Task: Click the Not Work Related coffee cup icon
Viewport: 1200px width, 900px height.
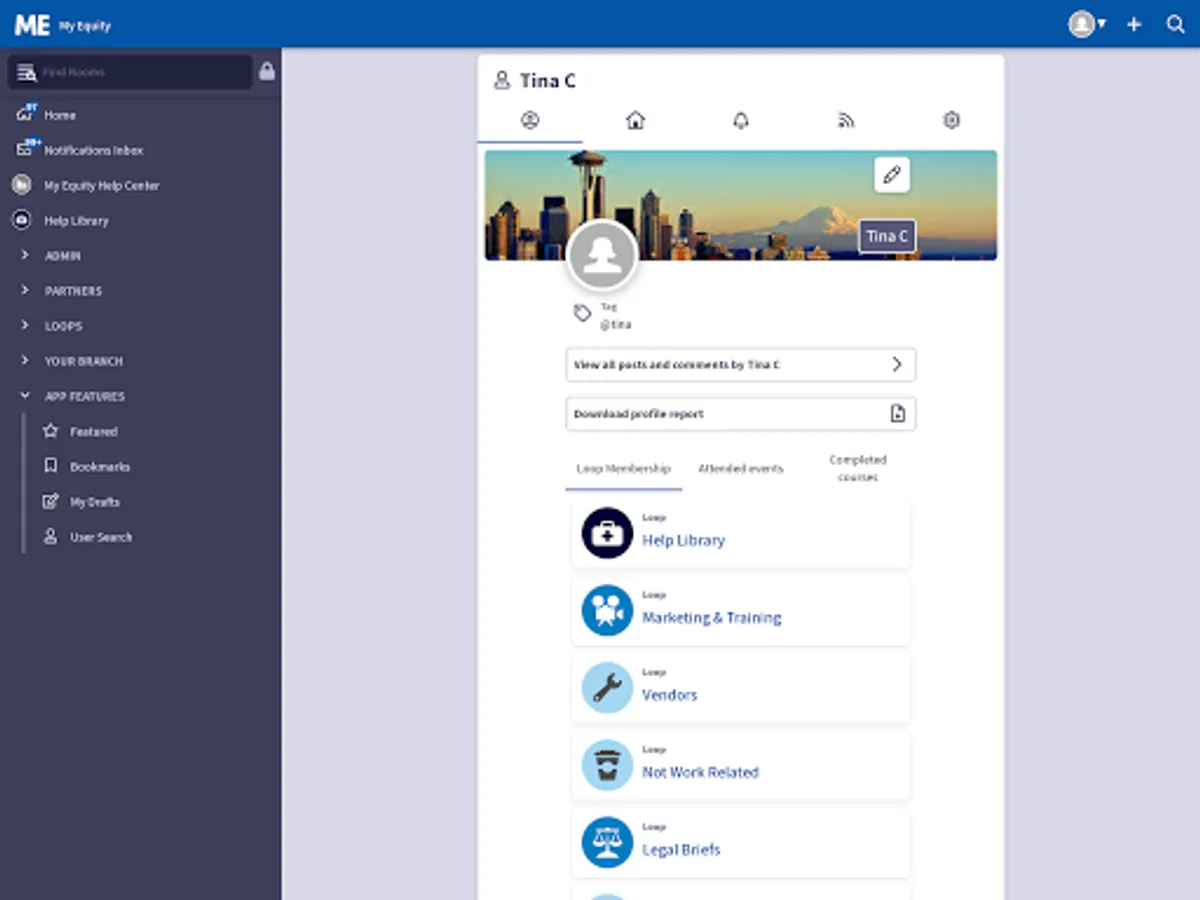Action: (x=607, y=765)
